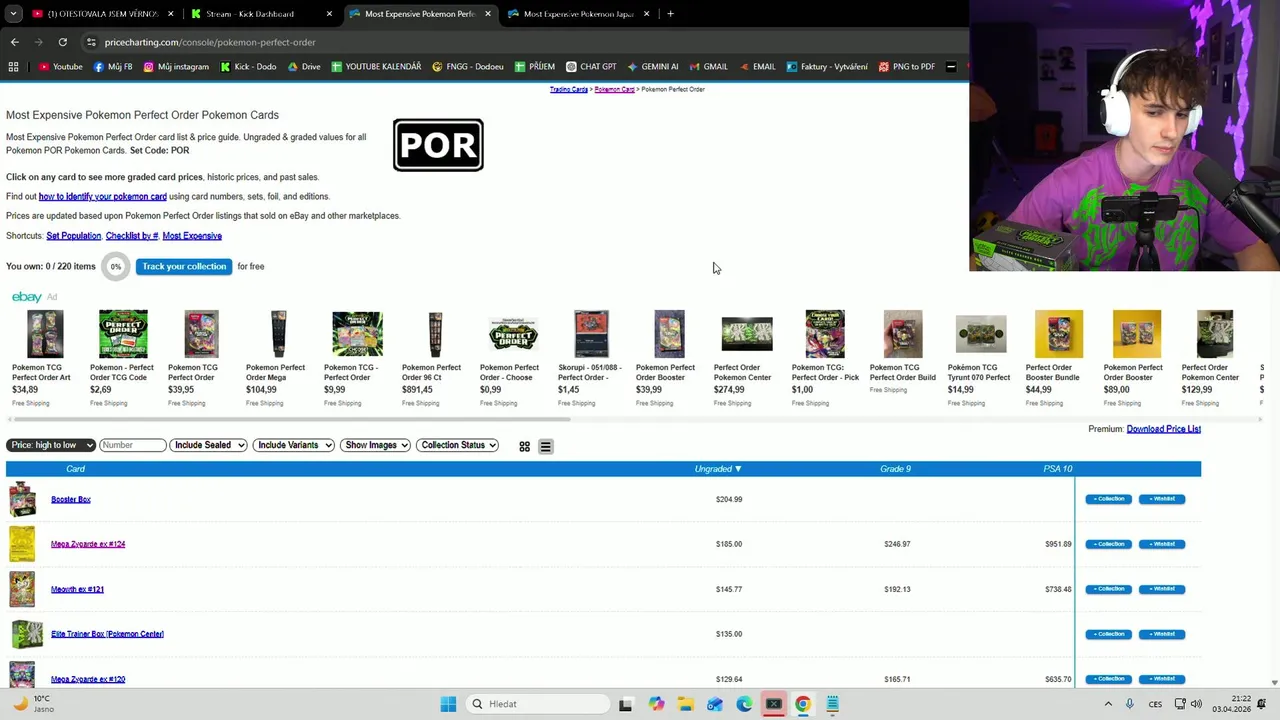
Task: Open the PŘÍJEM bookmark
Action: (535, 67)
